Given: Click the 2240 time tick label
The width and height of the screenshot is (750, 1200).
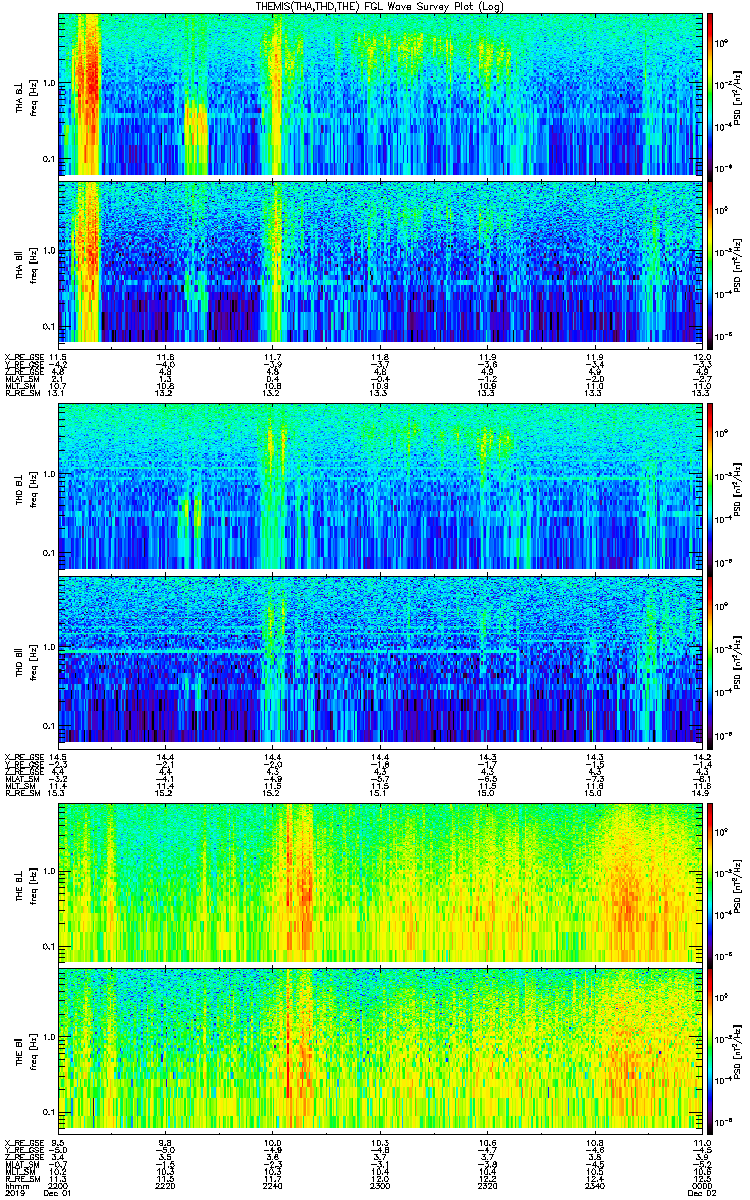Looking at the screenshot, I should tap(273, 1186).
